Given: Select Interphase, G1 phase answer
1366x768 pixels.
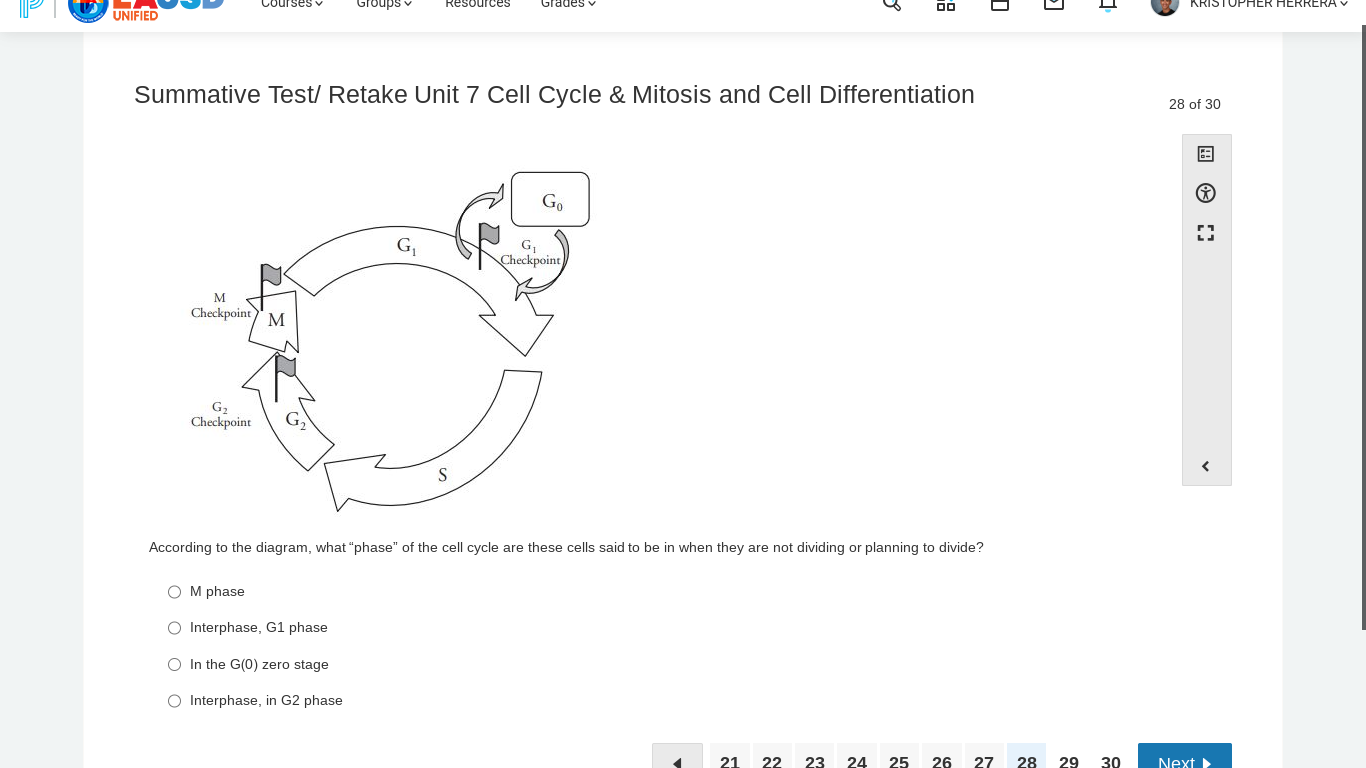Looking at the screenshot, I should (175, 628).
